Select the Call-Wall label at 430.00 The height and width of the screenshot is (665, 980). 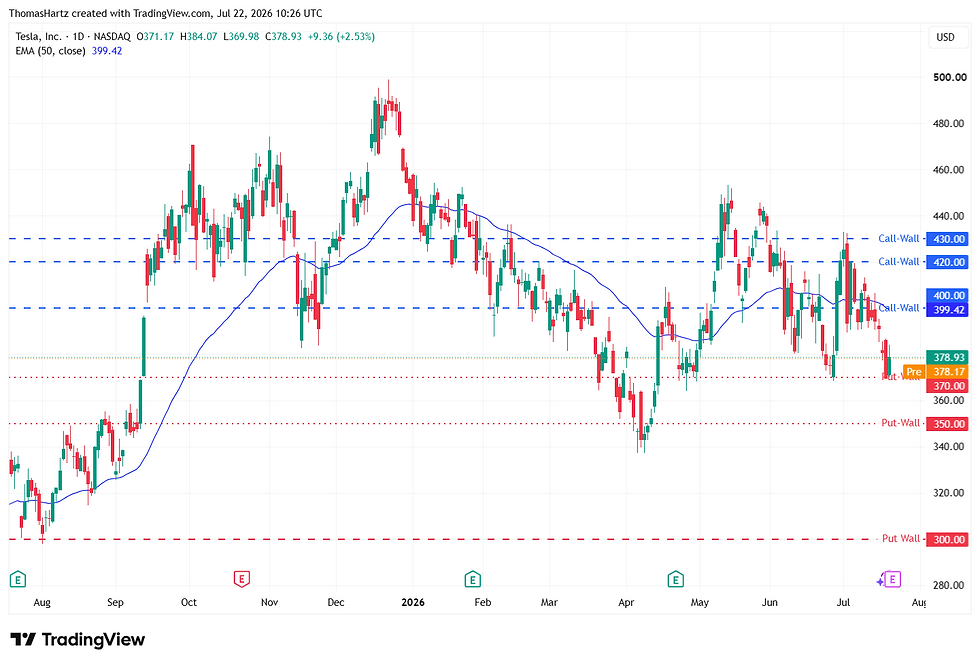point(899,238)
